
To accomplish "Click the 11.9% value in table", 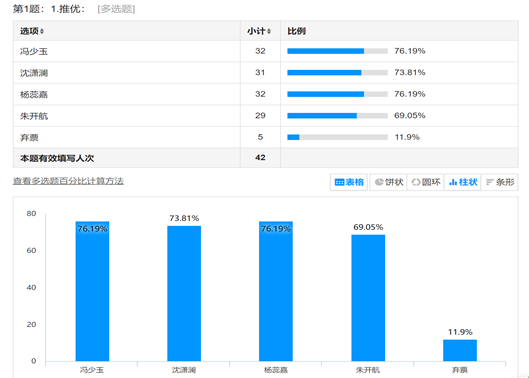I will click(x=407, y=137).
